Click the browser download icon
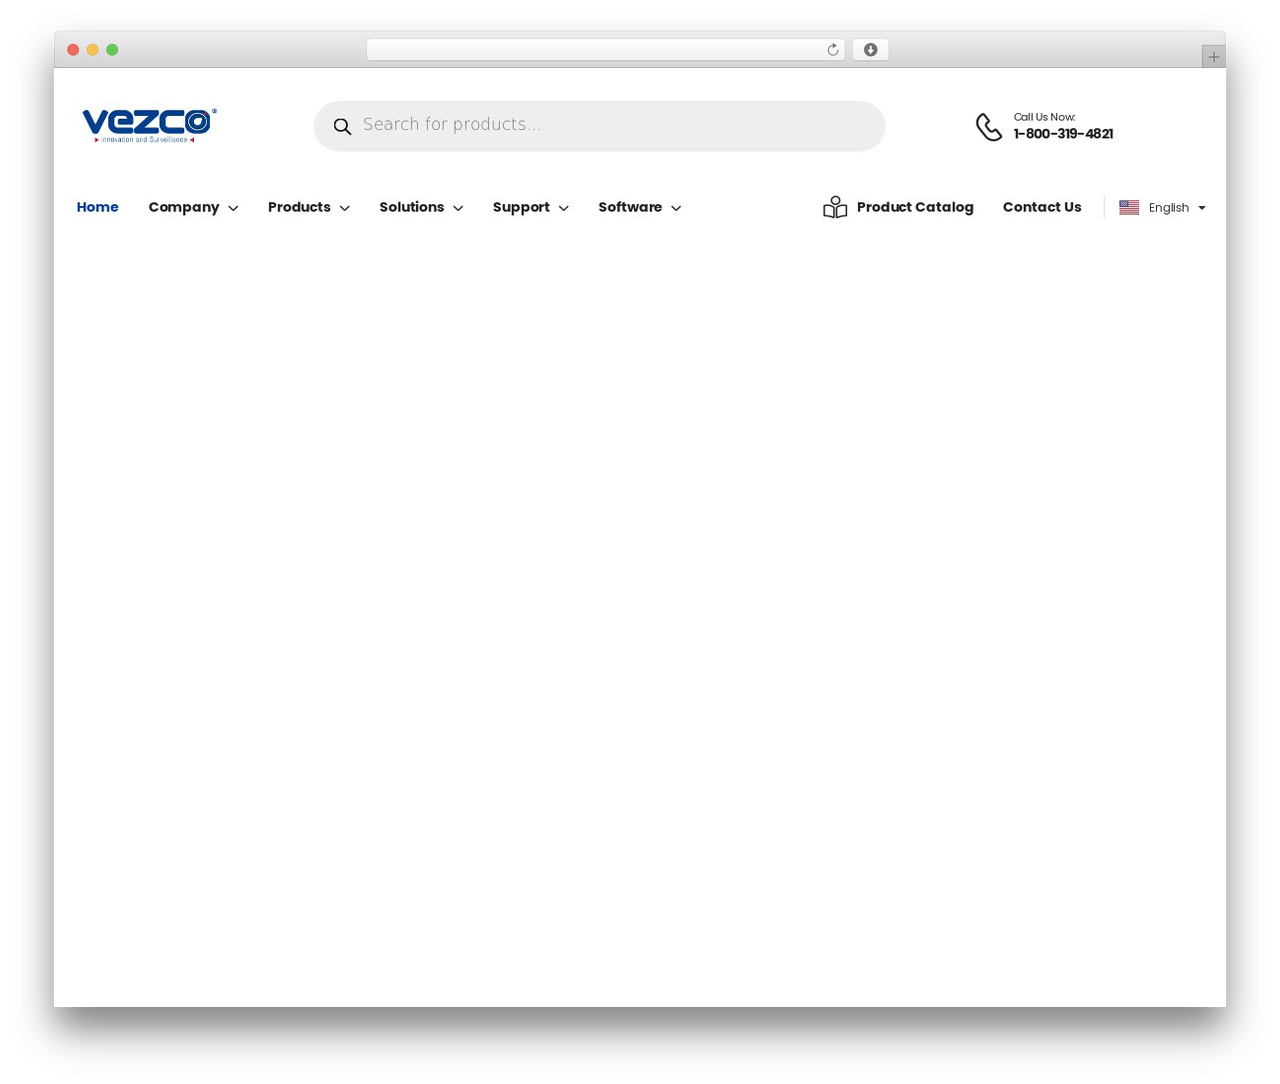Screen dimensions: 1280x1084 click(x=870, y=50)
